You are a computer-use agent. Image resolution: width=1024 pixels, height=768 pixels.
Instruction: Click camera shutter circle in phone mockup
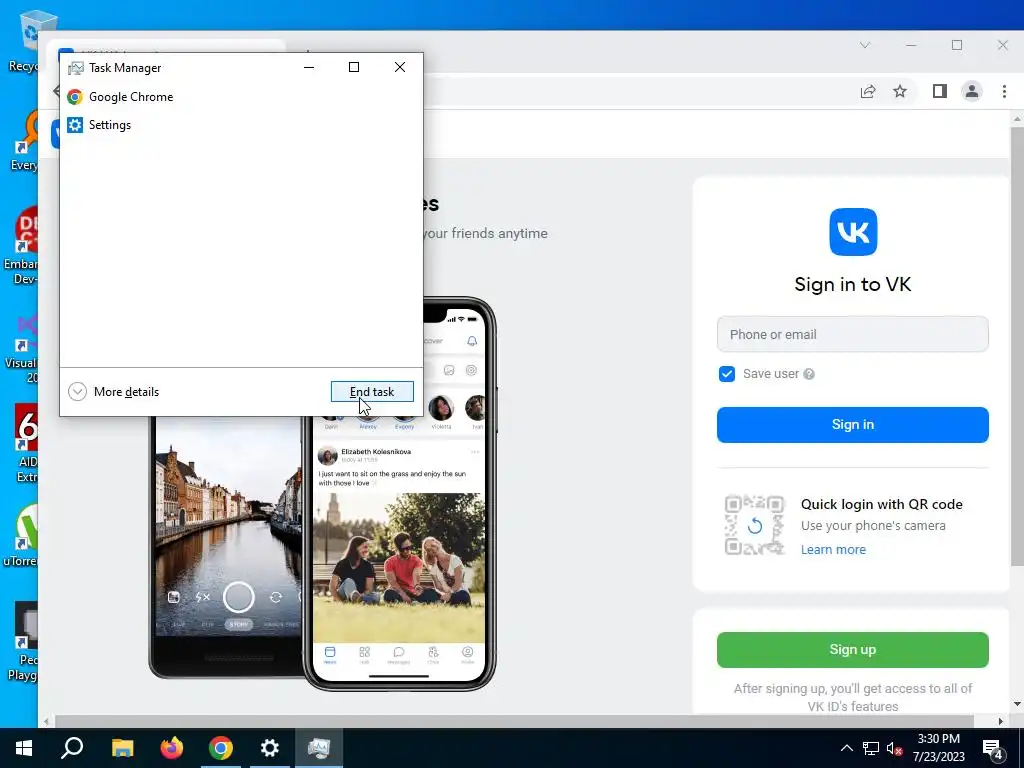tap(239, 597)
